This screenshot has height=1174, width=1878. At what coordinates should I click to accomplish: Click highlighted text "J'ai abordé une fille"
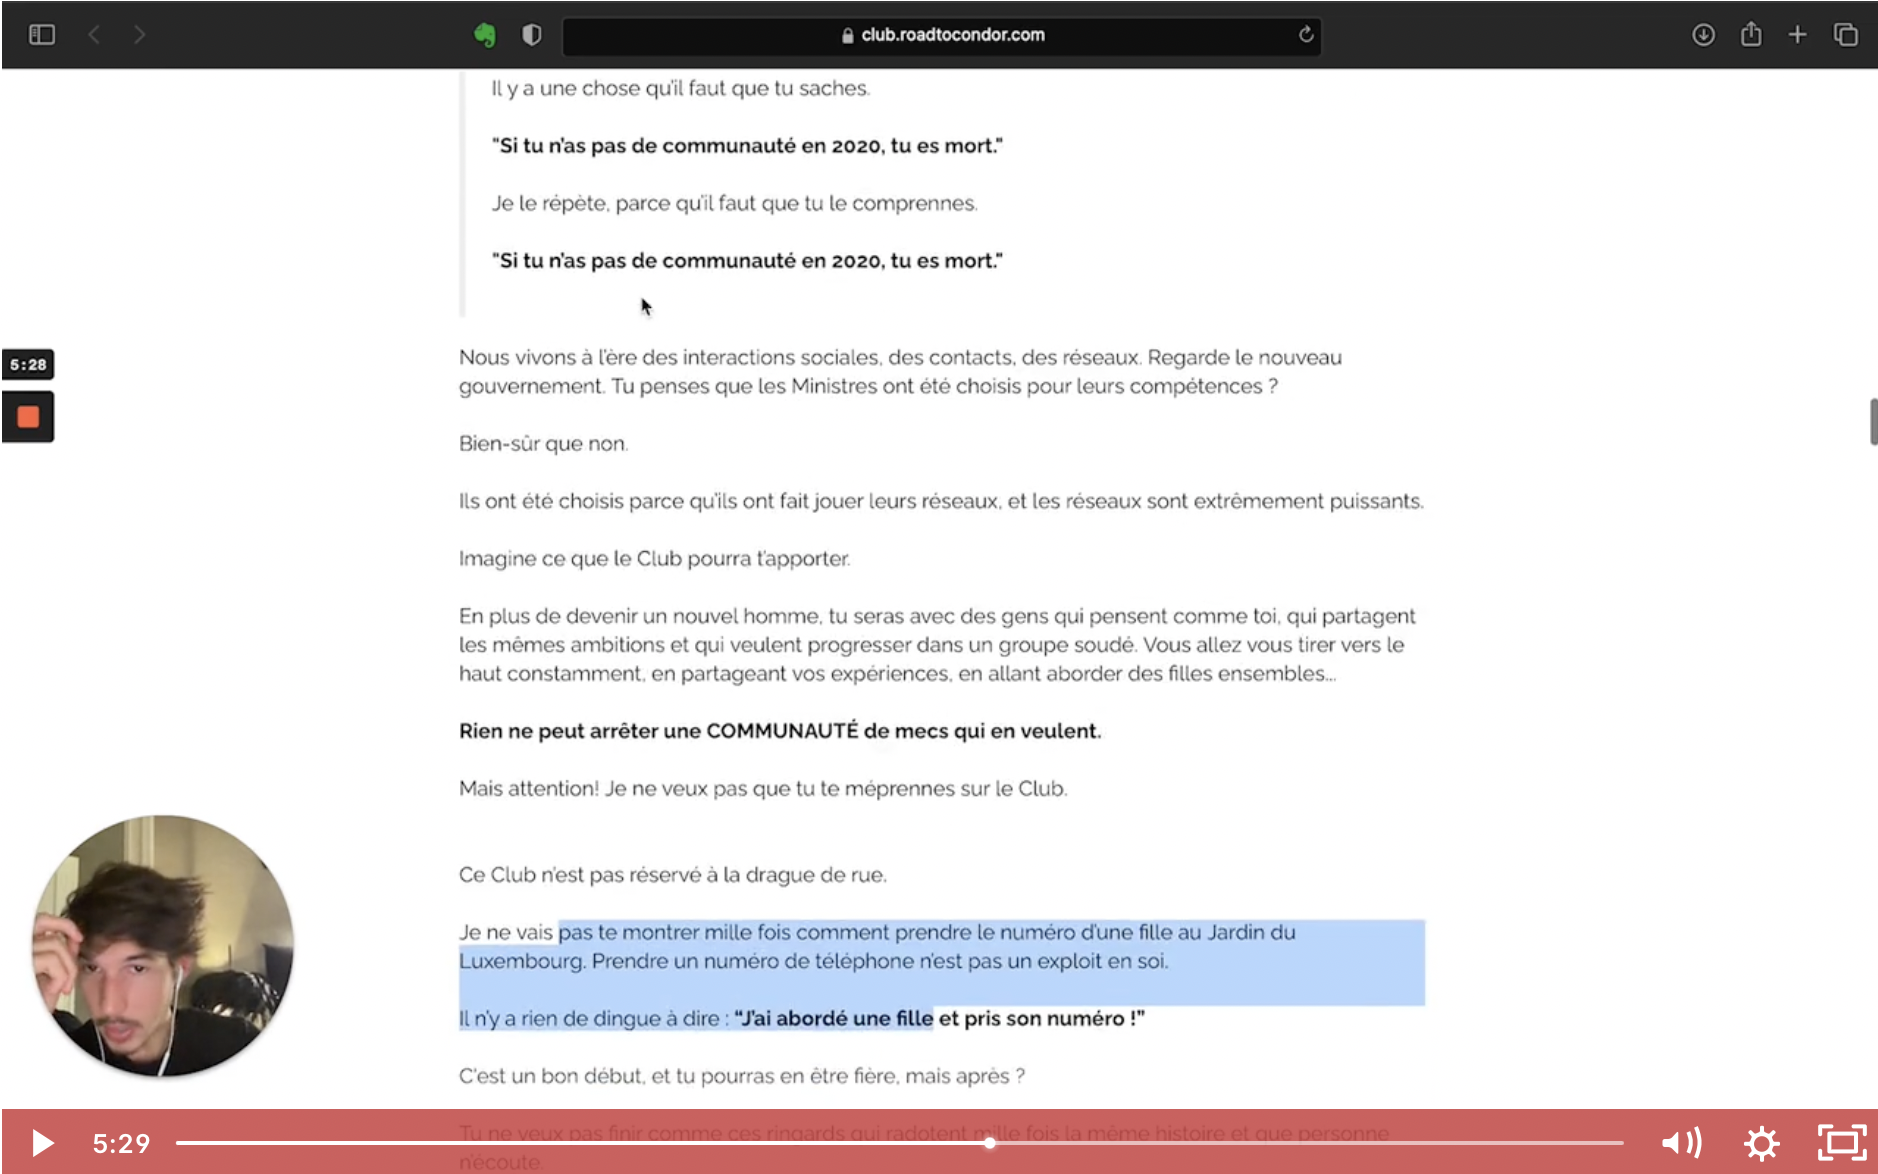click(833, 1019)
